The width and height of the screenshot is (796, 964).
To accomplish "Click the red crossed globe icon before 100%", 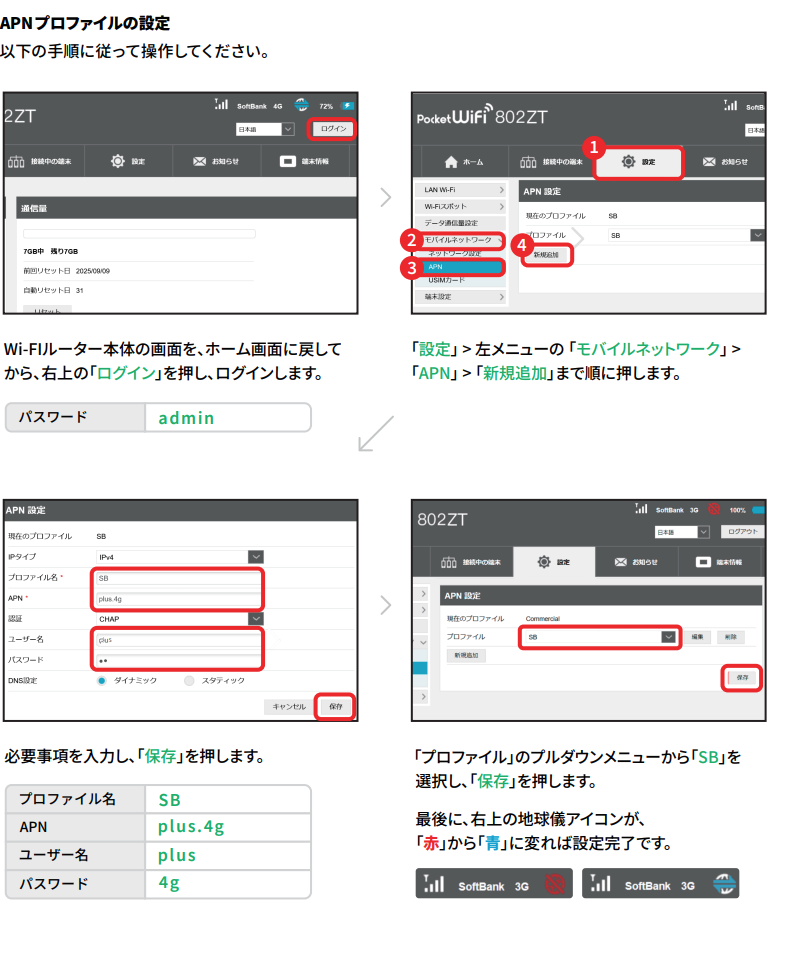I will (714, 509).
